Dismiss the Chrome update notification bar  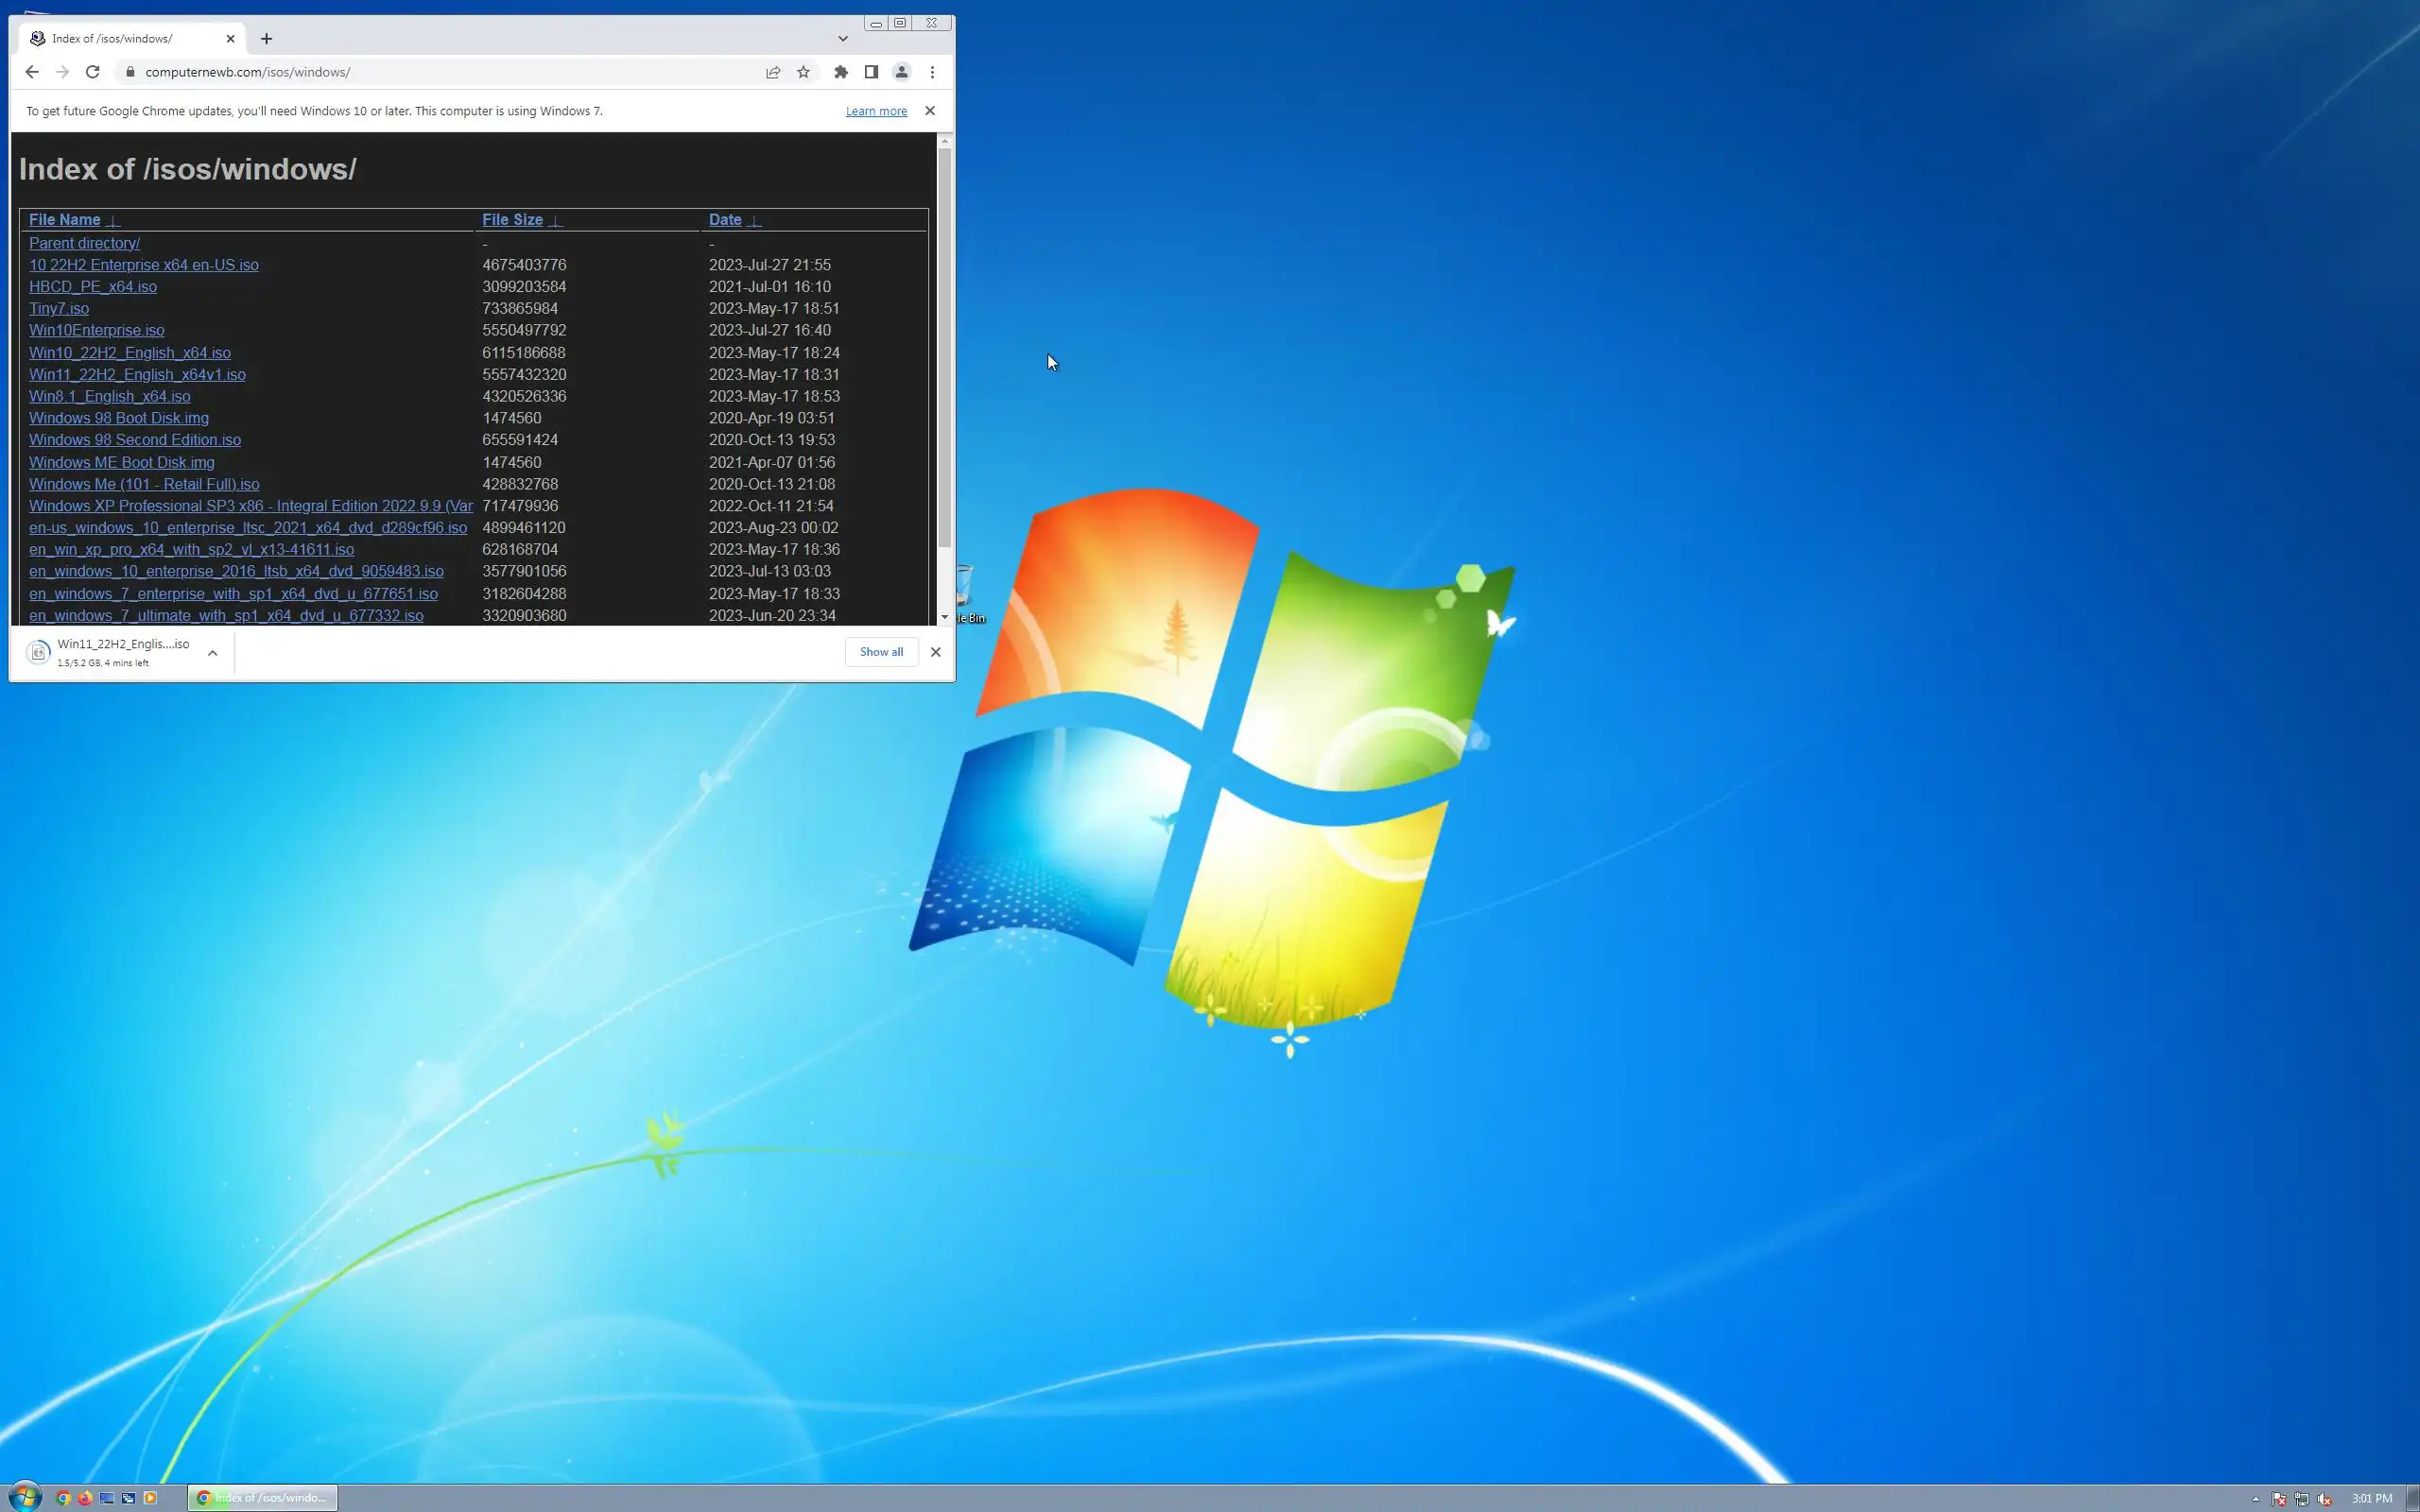click(x=930, y=111)
